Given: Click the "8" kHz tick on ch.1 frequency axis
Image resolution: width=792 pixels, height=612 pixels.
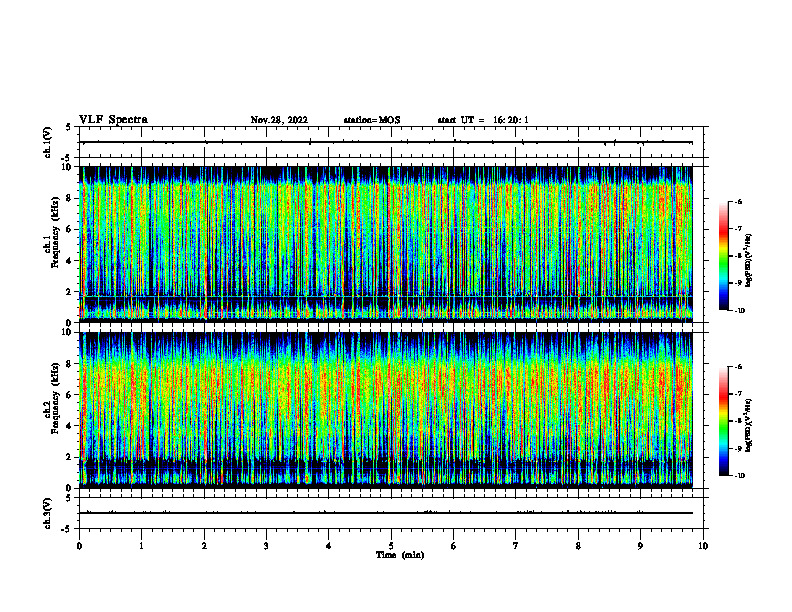Looking at the screenshot, I should click(70, 198).
